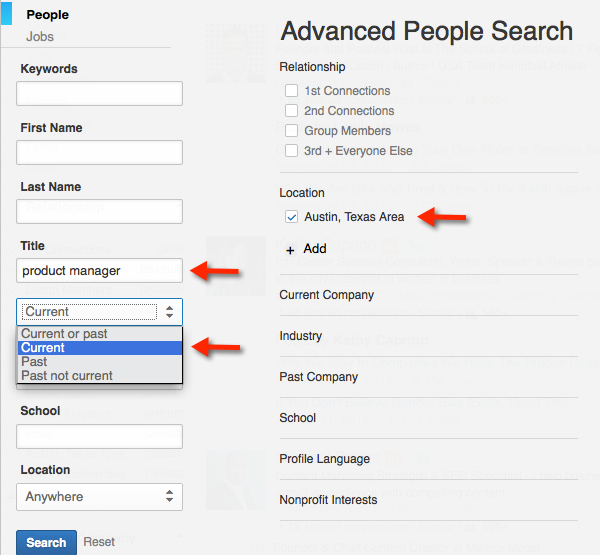Expand the Current Company section
The height and width of the screenshot is (555, 600).
[327, 295]
